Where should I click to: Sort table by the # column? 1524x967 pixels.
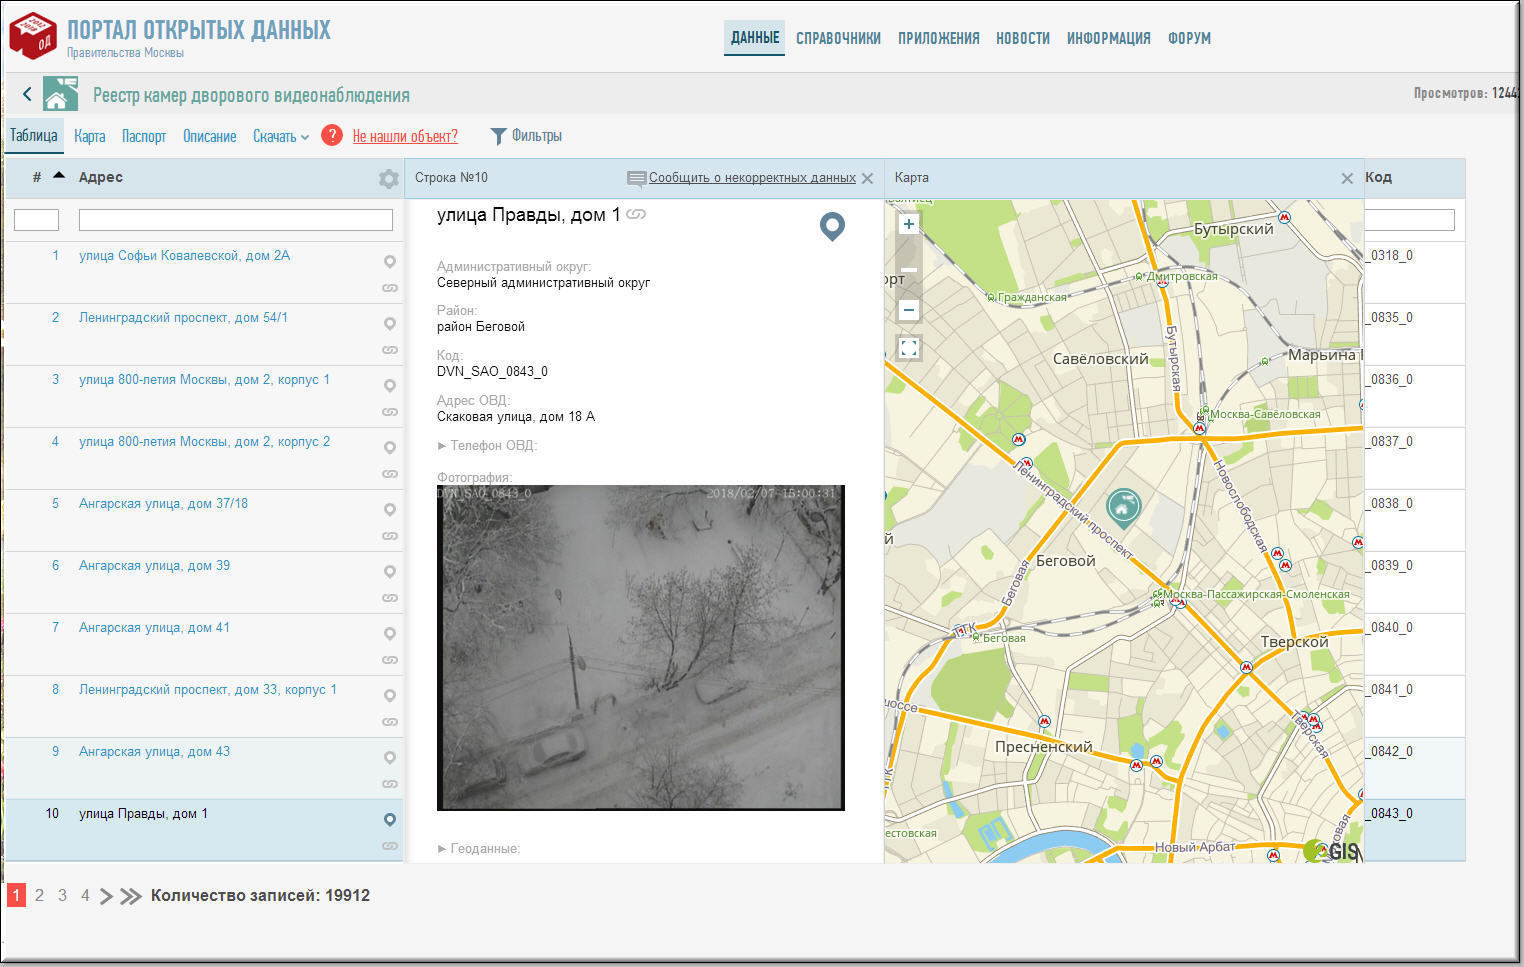pos(37,177)
